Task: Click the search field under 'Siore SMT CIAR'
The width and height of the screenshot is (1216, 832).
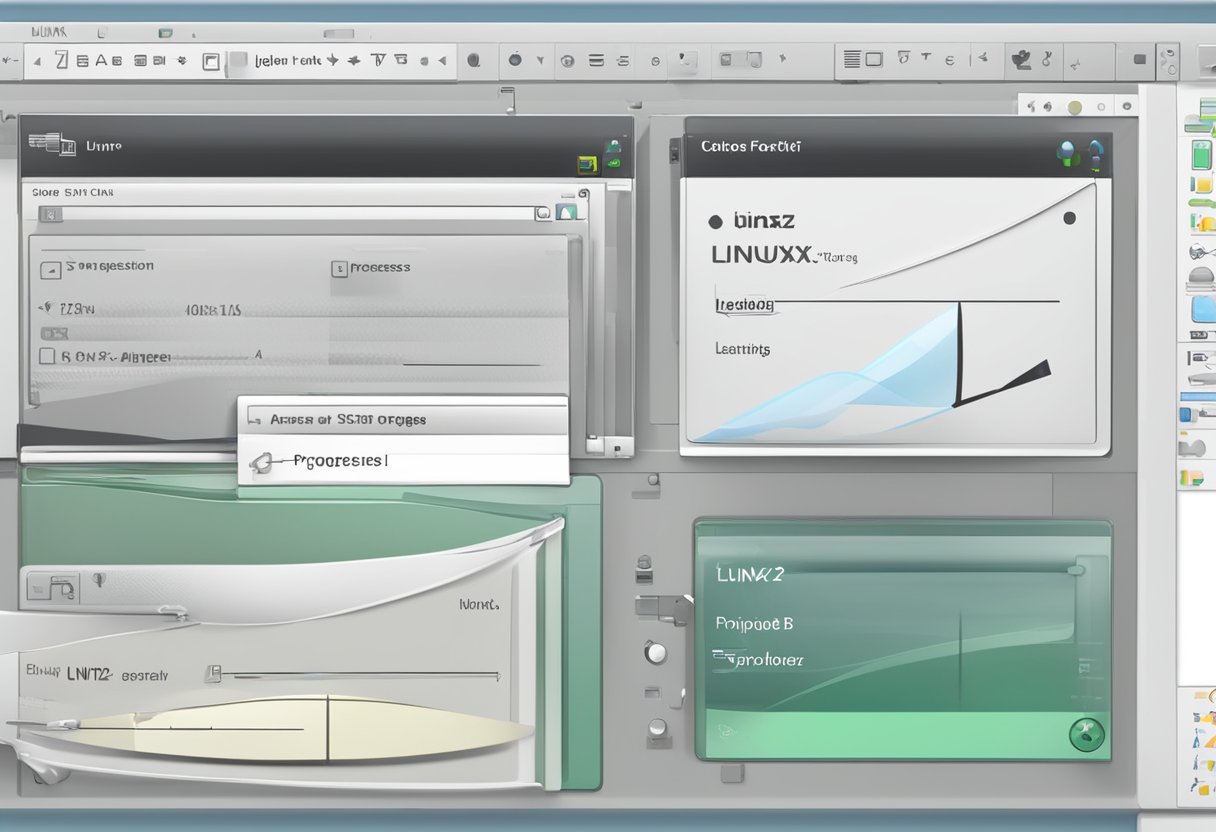Action: [293, 213]
